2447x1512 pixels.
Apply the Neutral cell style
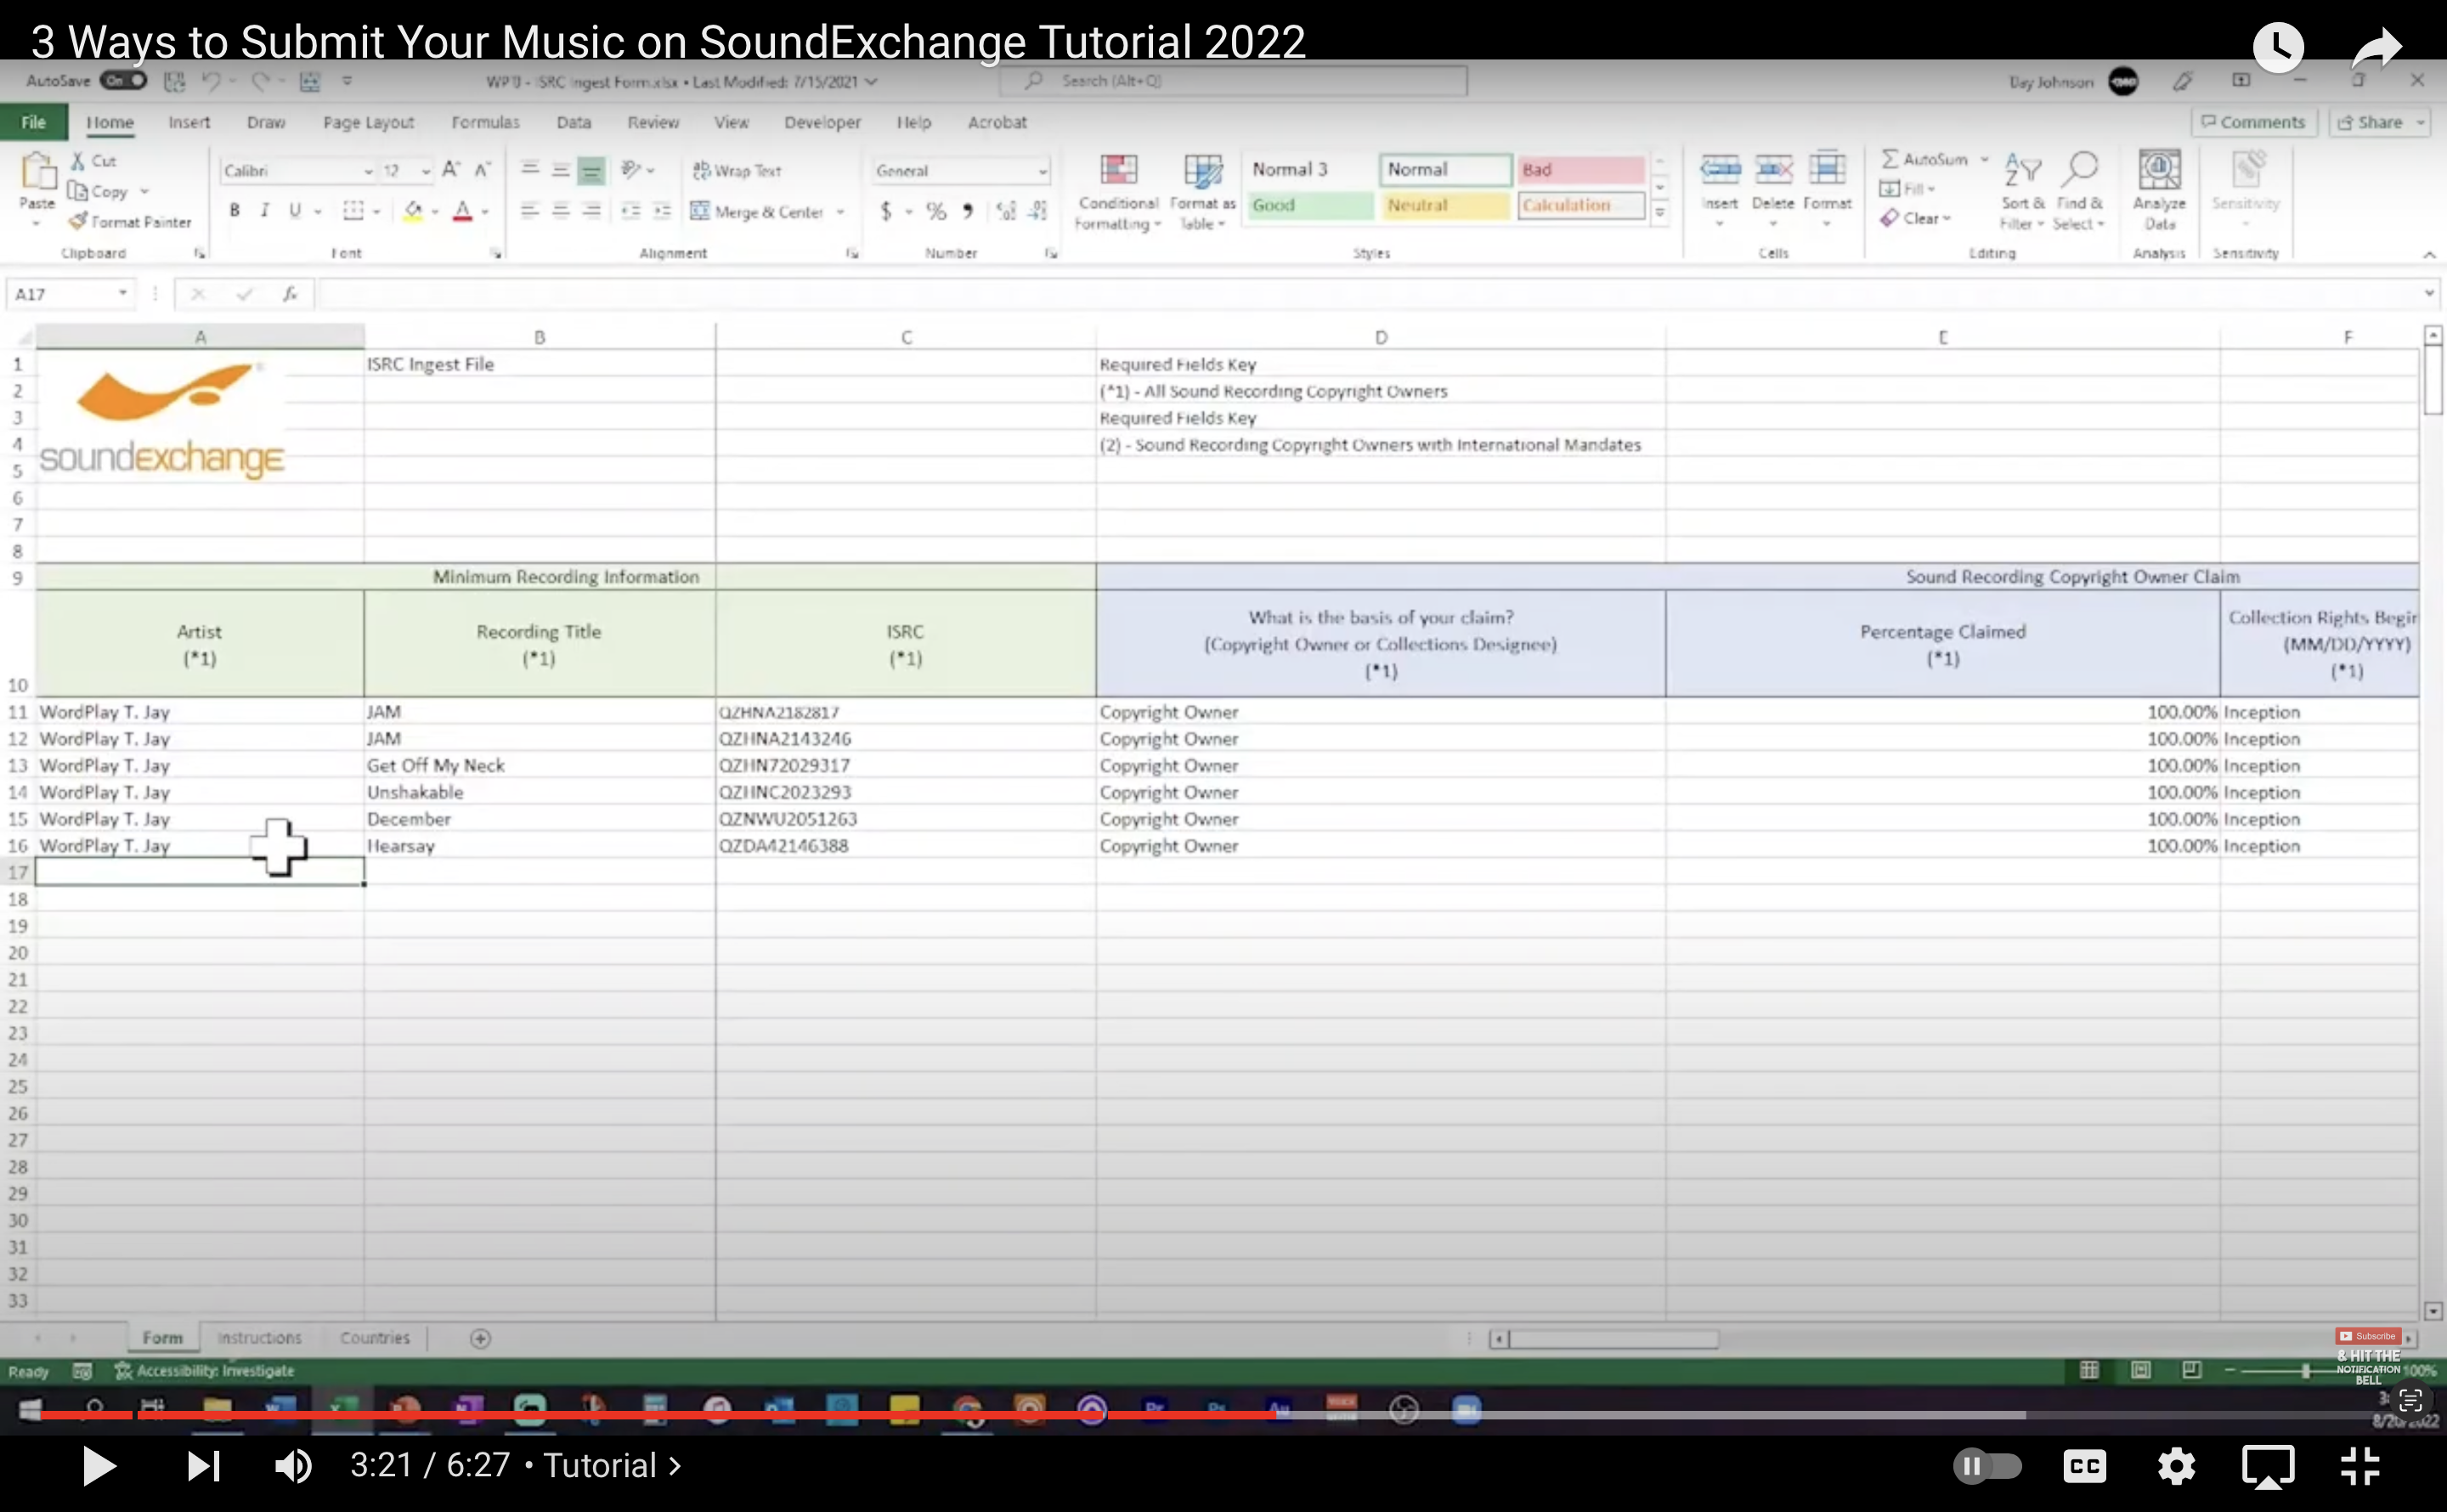(x=1444, y=205)
